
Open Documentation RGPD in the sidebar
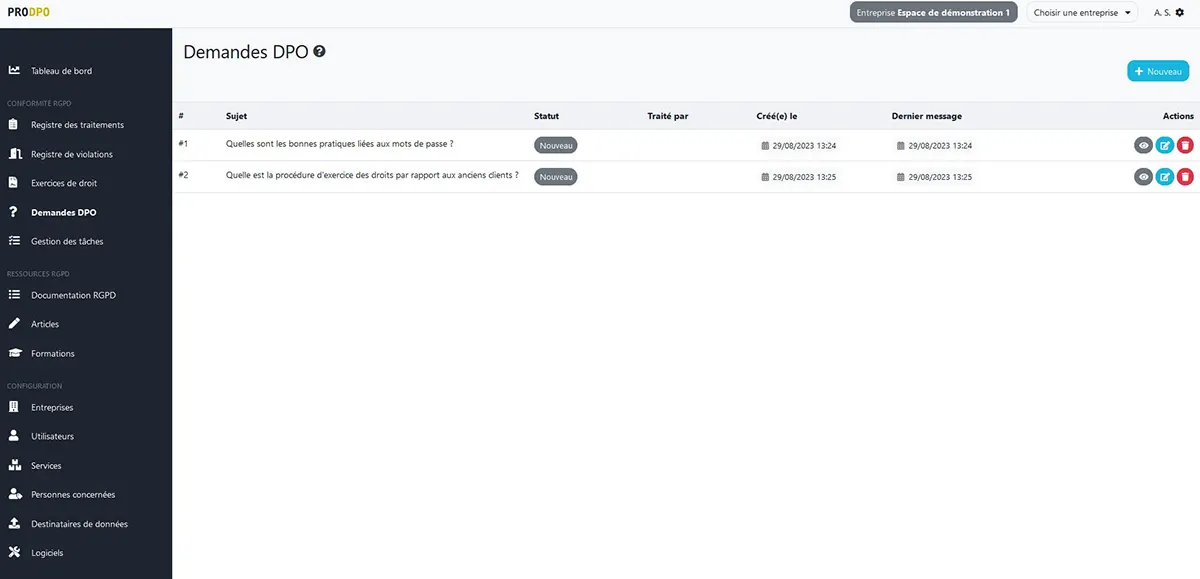click(x=73, y=295)
